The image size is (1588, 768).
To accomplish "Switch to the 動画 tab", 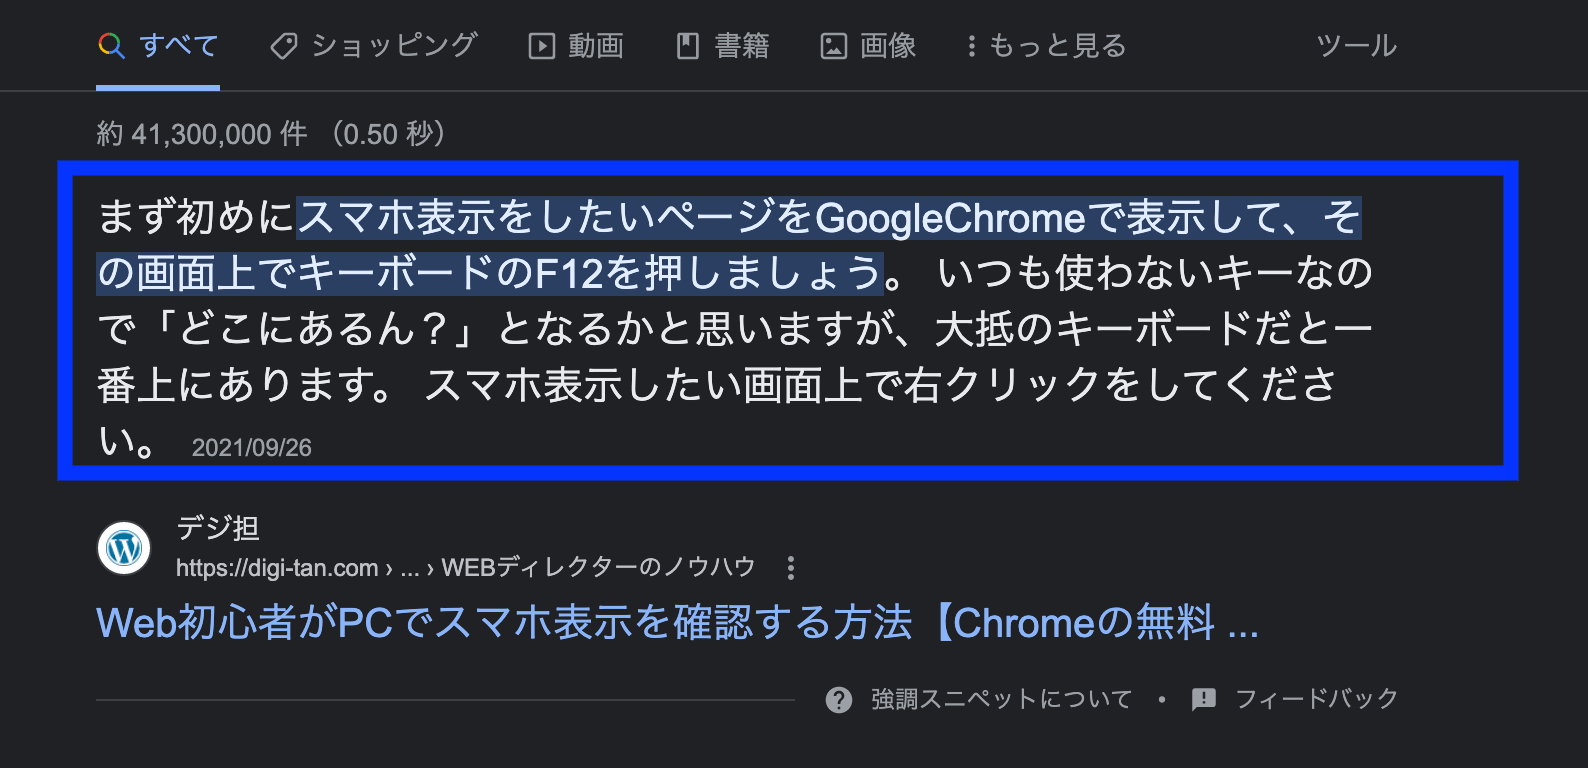I will click(577, 46).
